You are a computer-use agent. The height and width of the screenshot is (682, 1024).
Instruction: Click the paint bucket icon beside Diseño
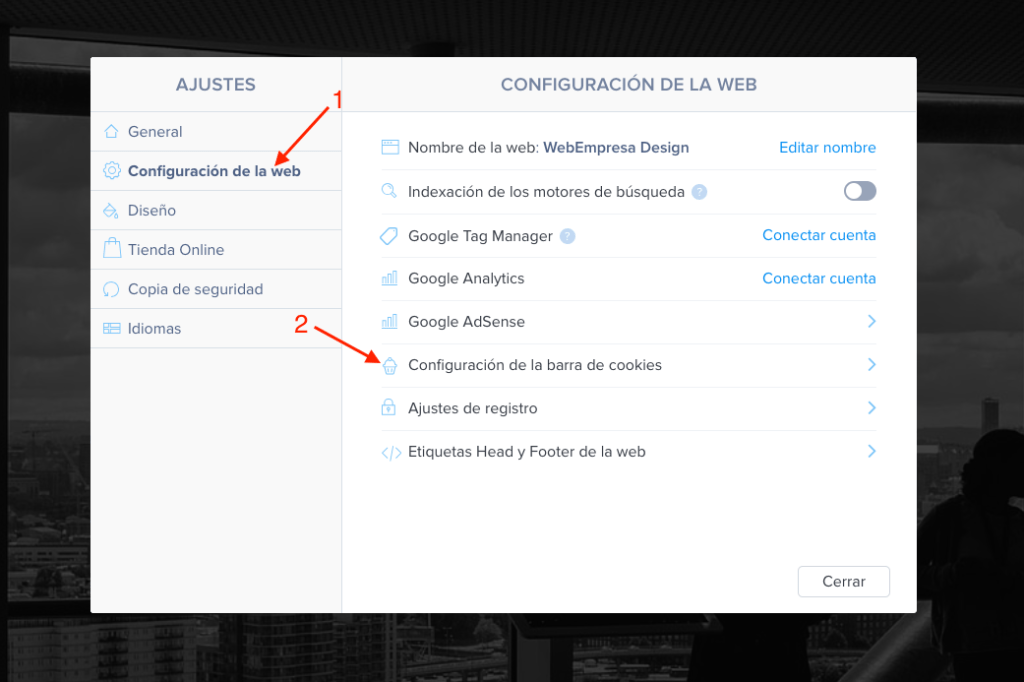(111, 210)
